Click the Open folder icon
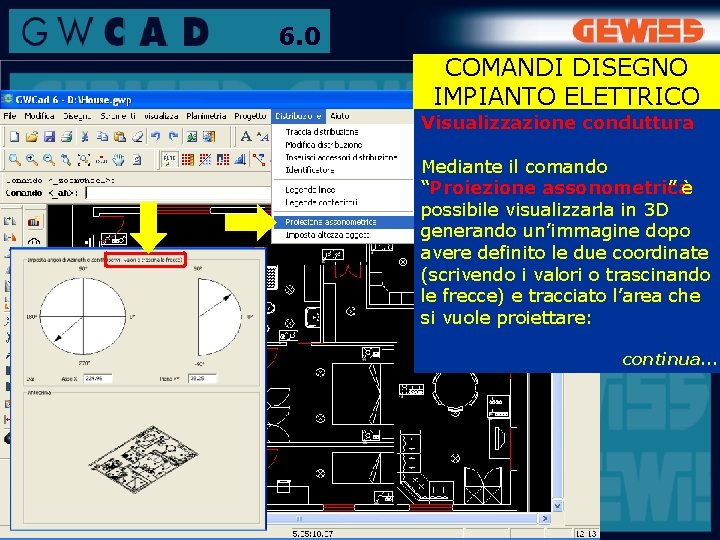Image resolution: width=720 pixels, height=540 pixels. (32, 136)
